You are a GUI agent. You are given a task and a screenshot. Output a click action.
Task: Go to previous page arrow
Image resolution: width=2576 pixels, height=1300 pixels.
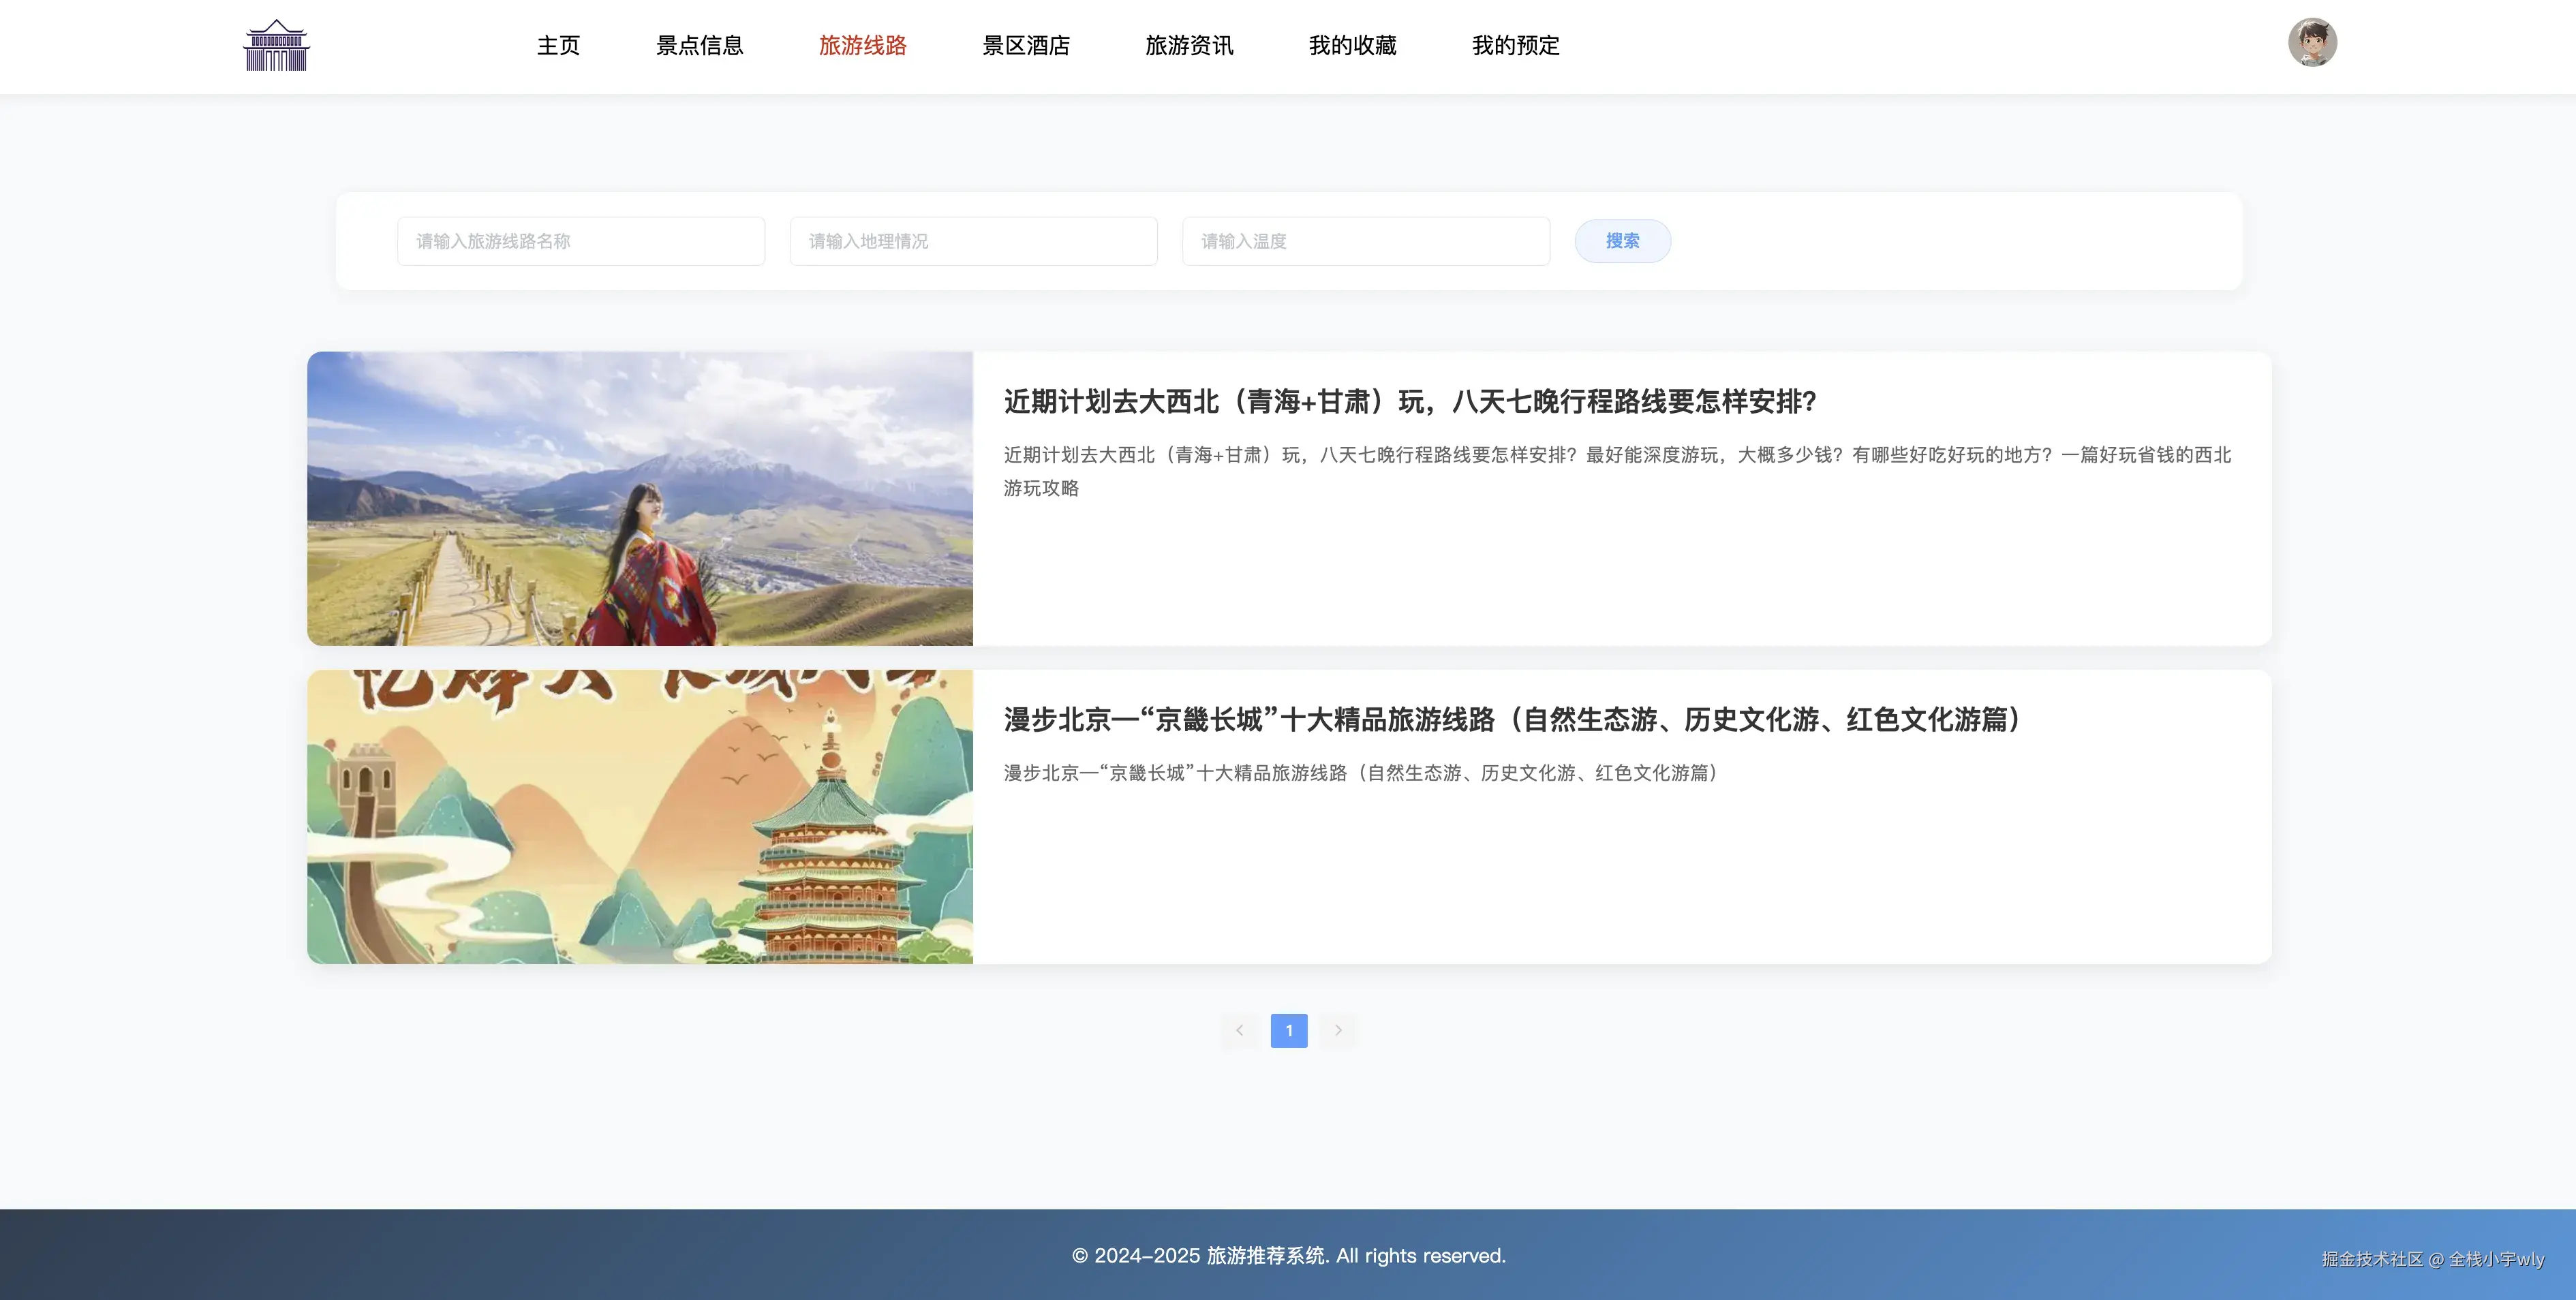(1239, 1030)
